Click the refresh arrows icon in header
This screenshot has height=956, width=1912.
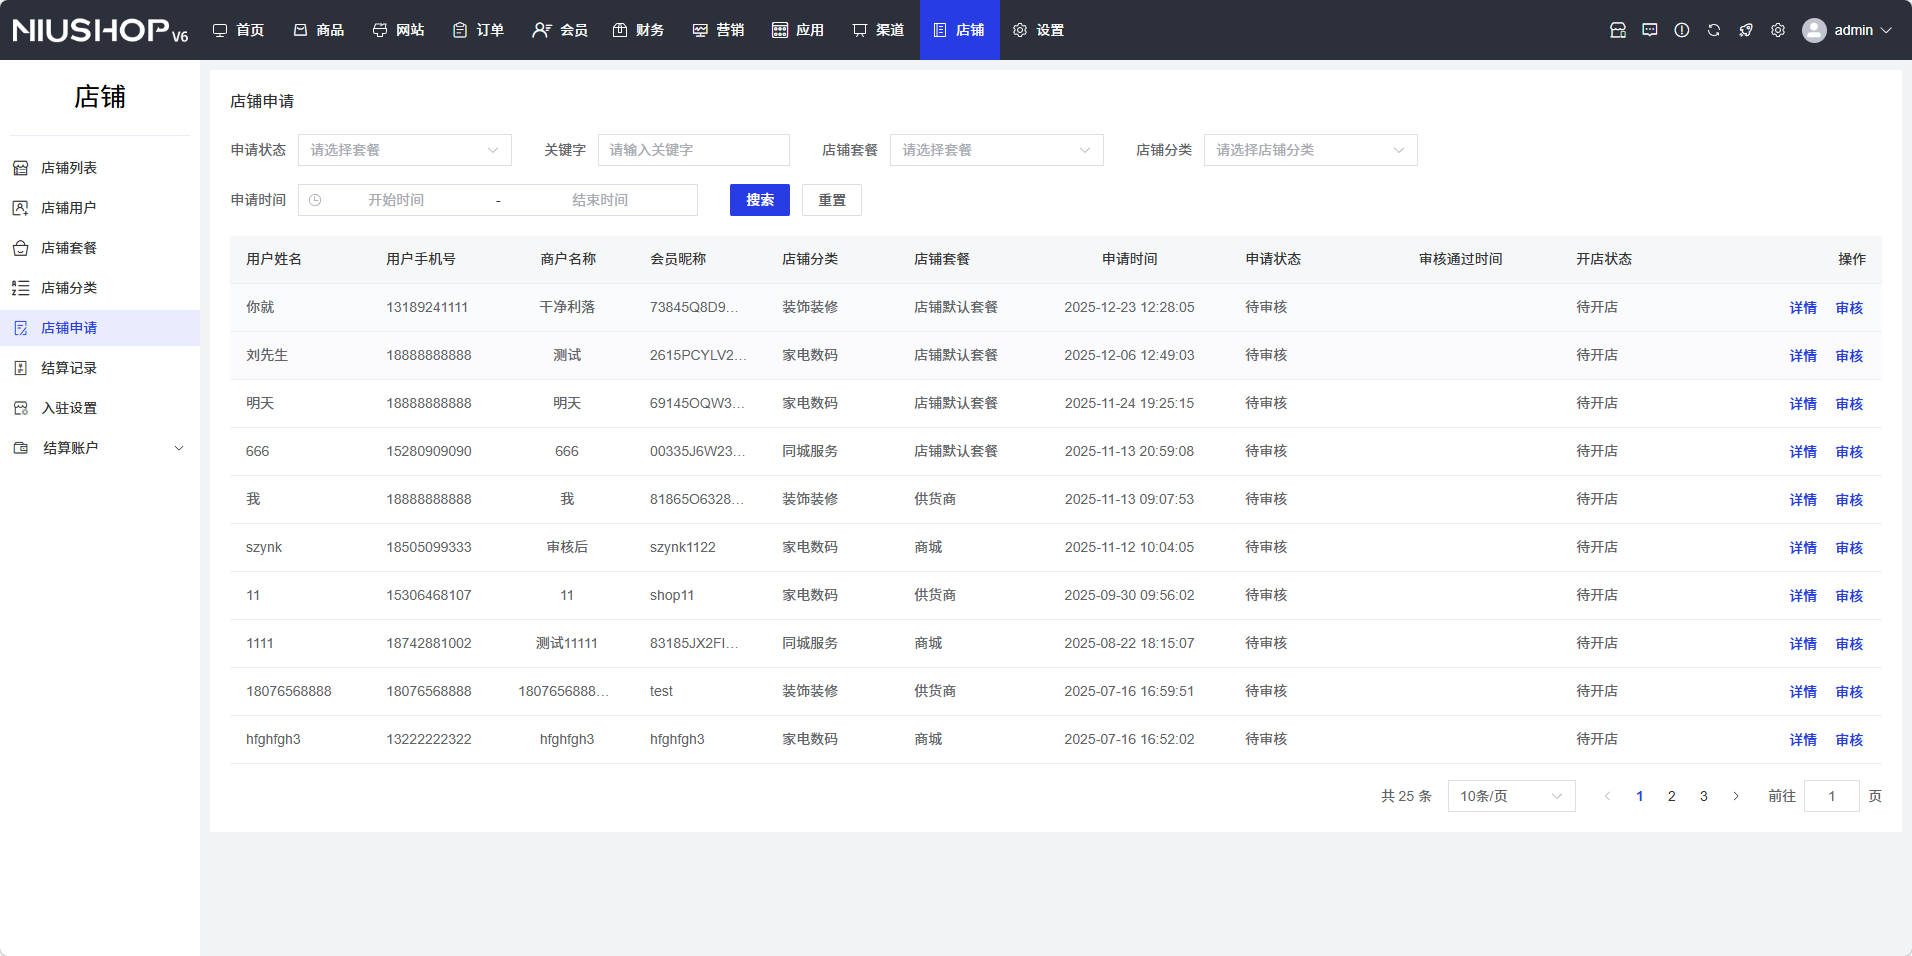pyautogui.click(x=1714, y=30)
